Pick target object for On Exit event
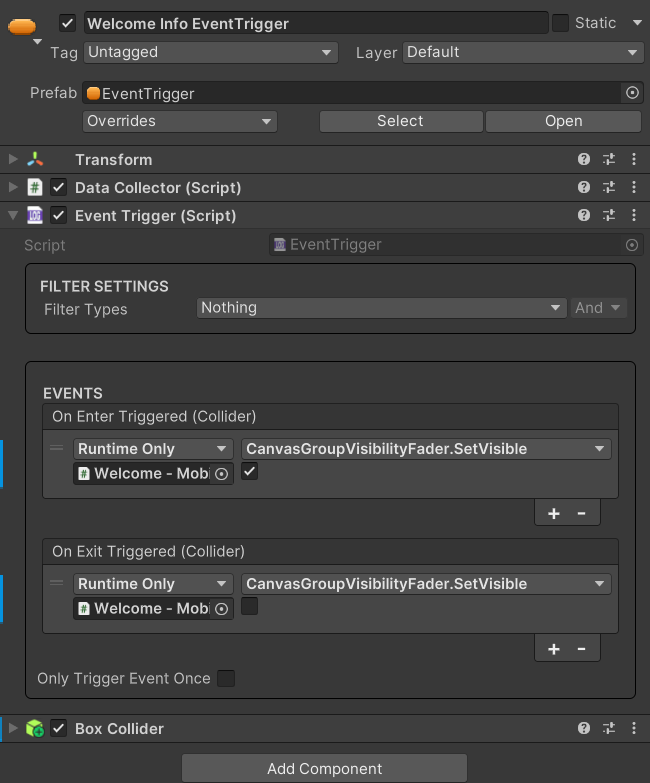This screenshot has width=650, height=783. [222, 609]
